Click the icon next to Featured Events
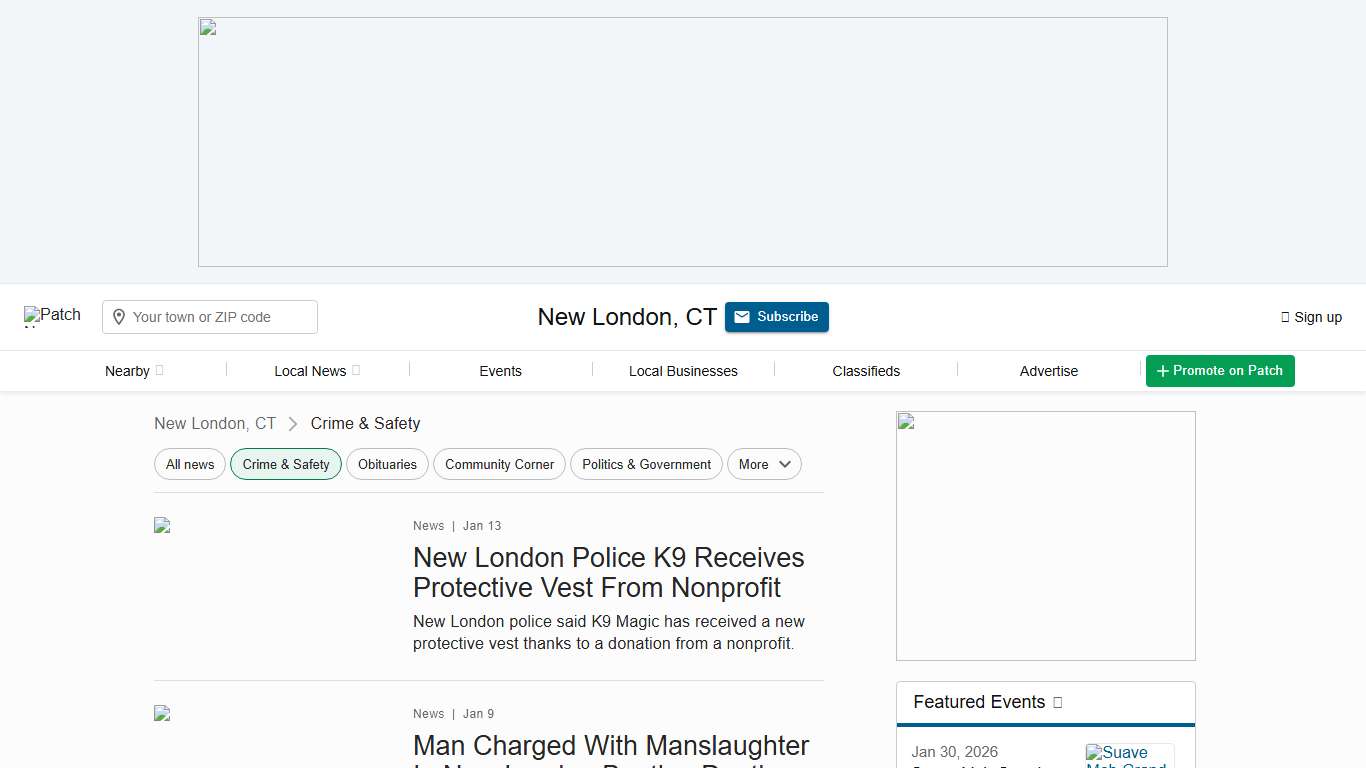1366x768 pixels. coord(1058,702)
